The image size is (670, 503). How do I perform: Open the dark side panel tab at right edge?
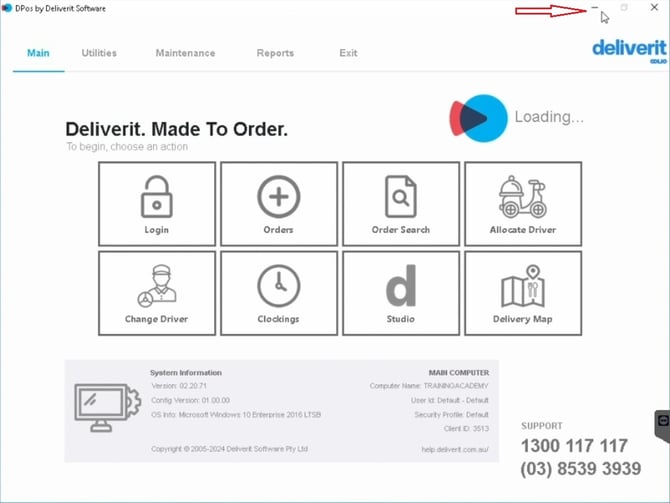coord(662,426)
